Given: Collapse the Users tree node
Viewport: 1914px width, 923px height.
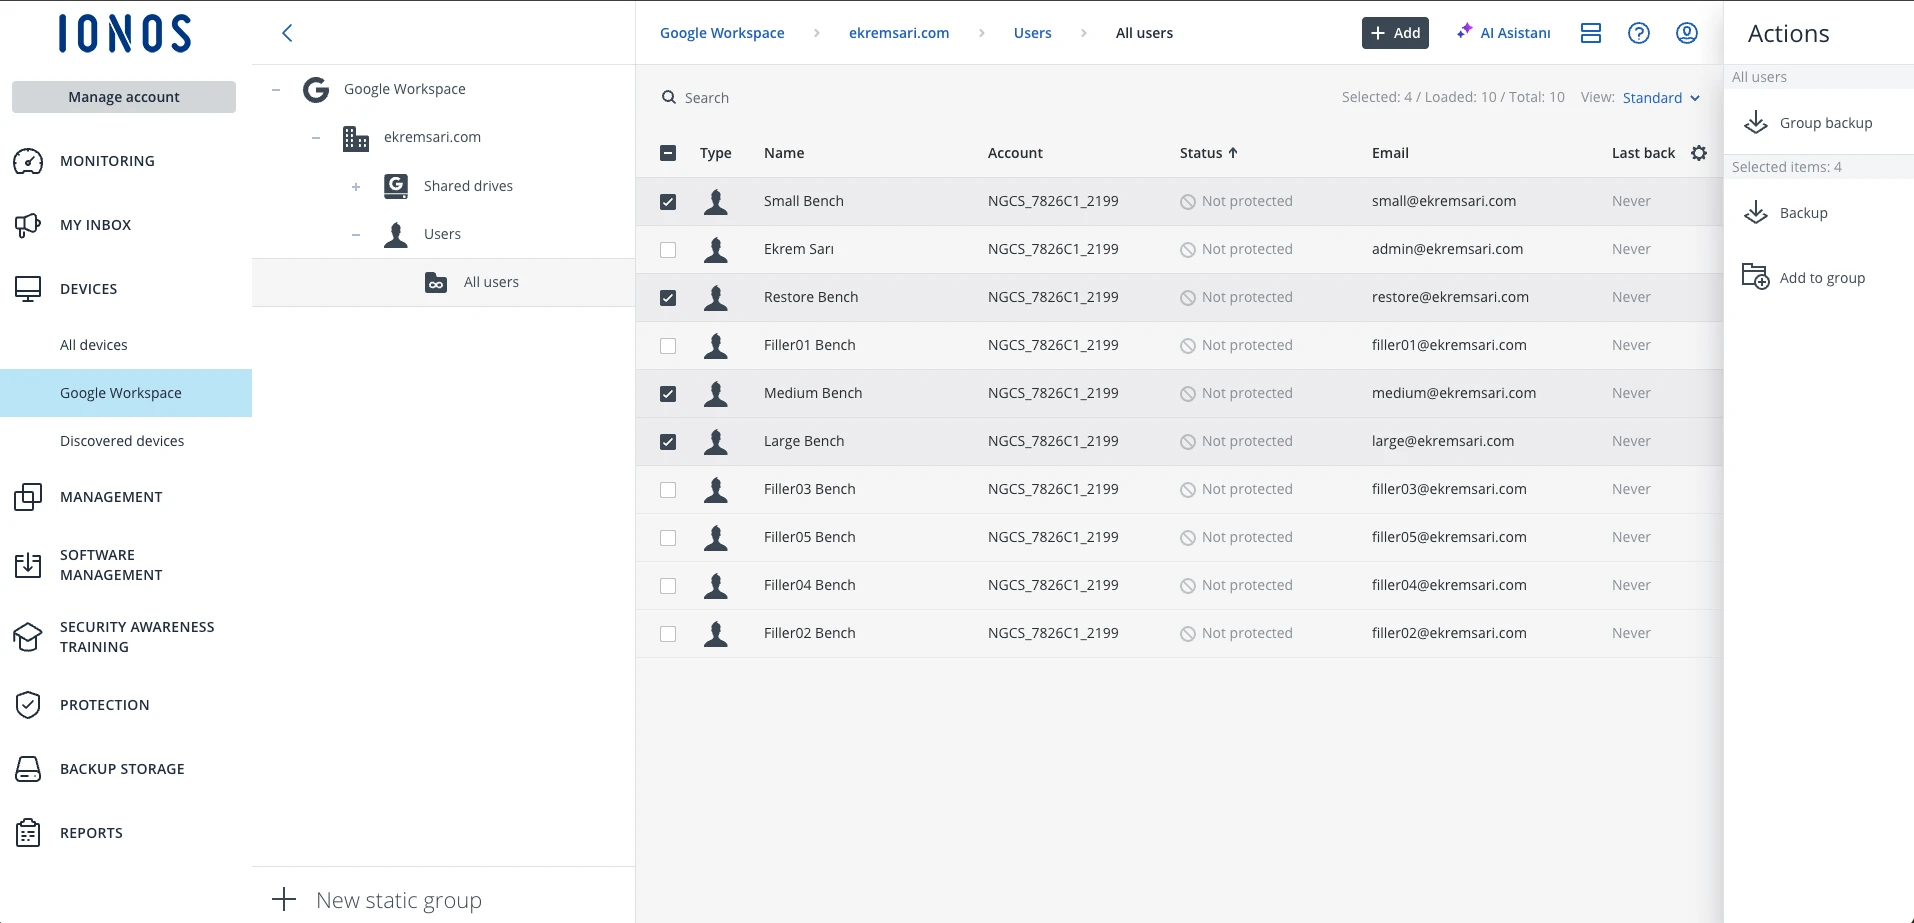Looking at the screenshot, I should pos(356,235).
